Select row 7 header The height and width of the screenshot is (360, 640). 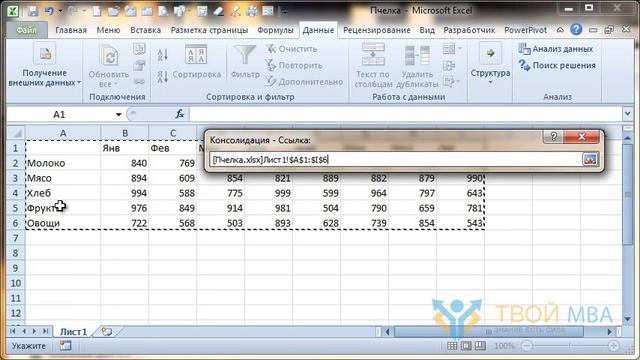[x=16, y=238]
